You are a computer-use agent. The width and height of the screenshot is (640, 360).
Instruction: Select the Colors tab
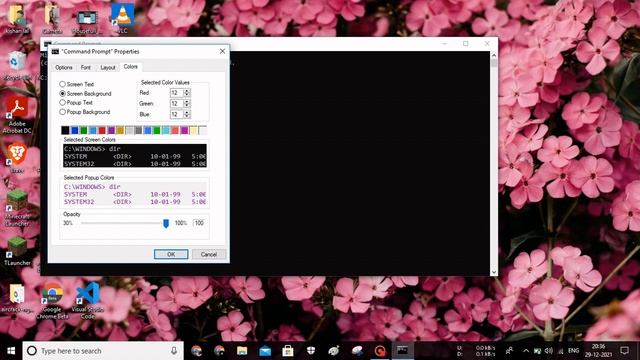[131, 67]
